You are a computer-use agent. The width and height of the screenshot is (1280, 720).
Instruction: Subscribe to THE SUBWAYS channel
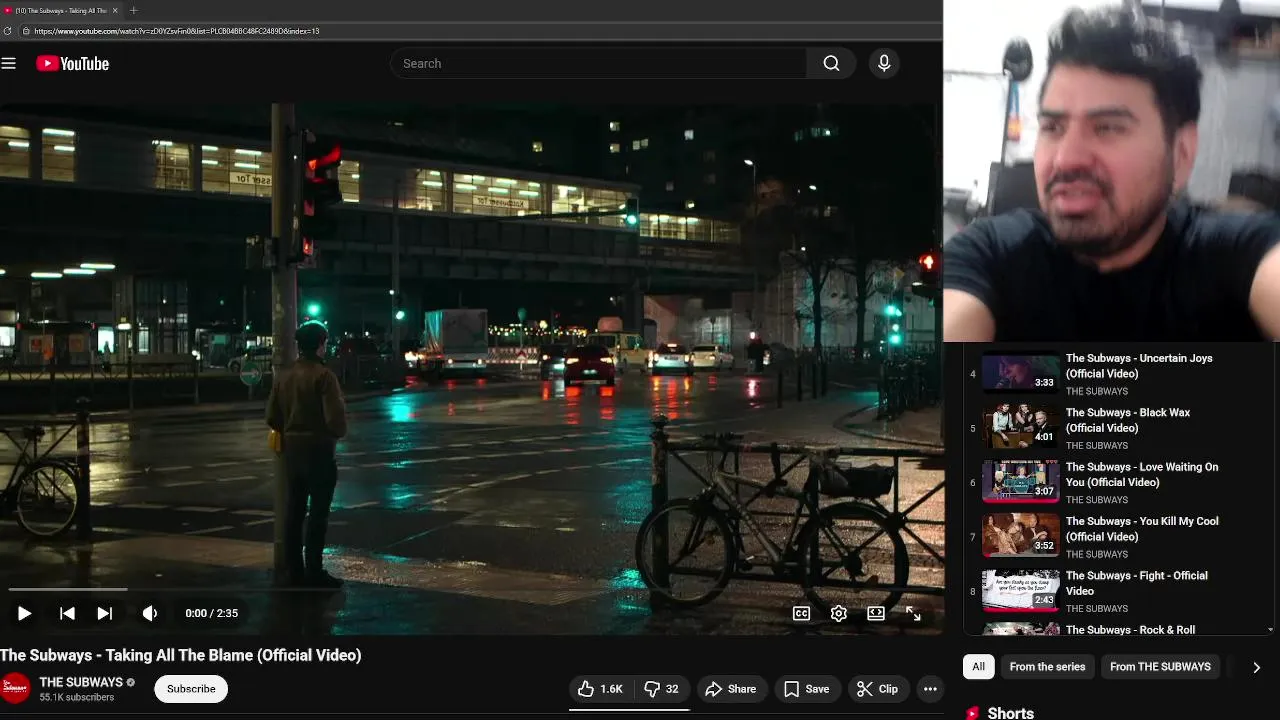(x=191, y=689)
